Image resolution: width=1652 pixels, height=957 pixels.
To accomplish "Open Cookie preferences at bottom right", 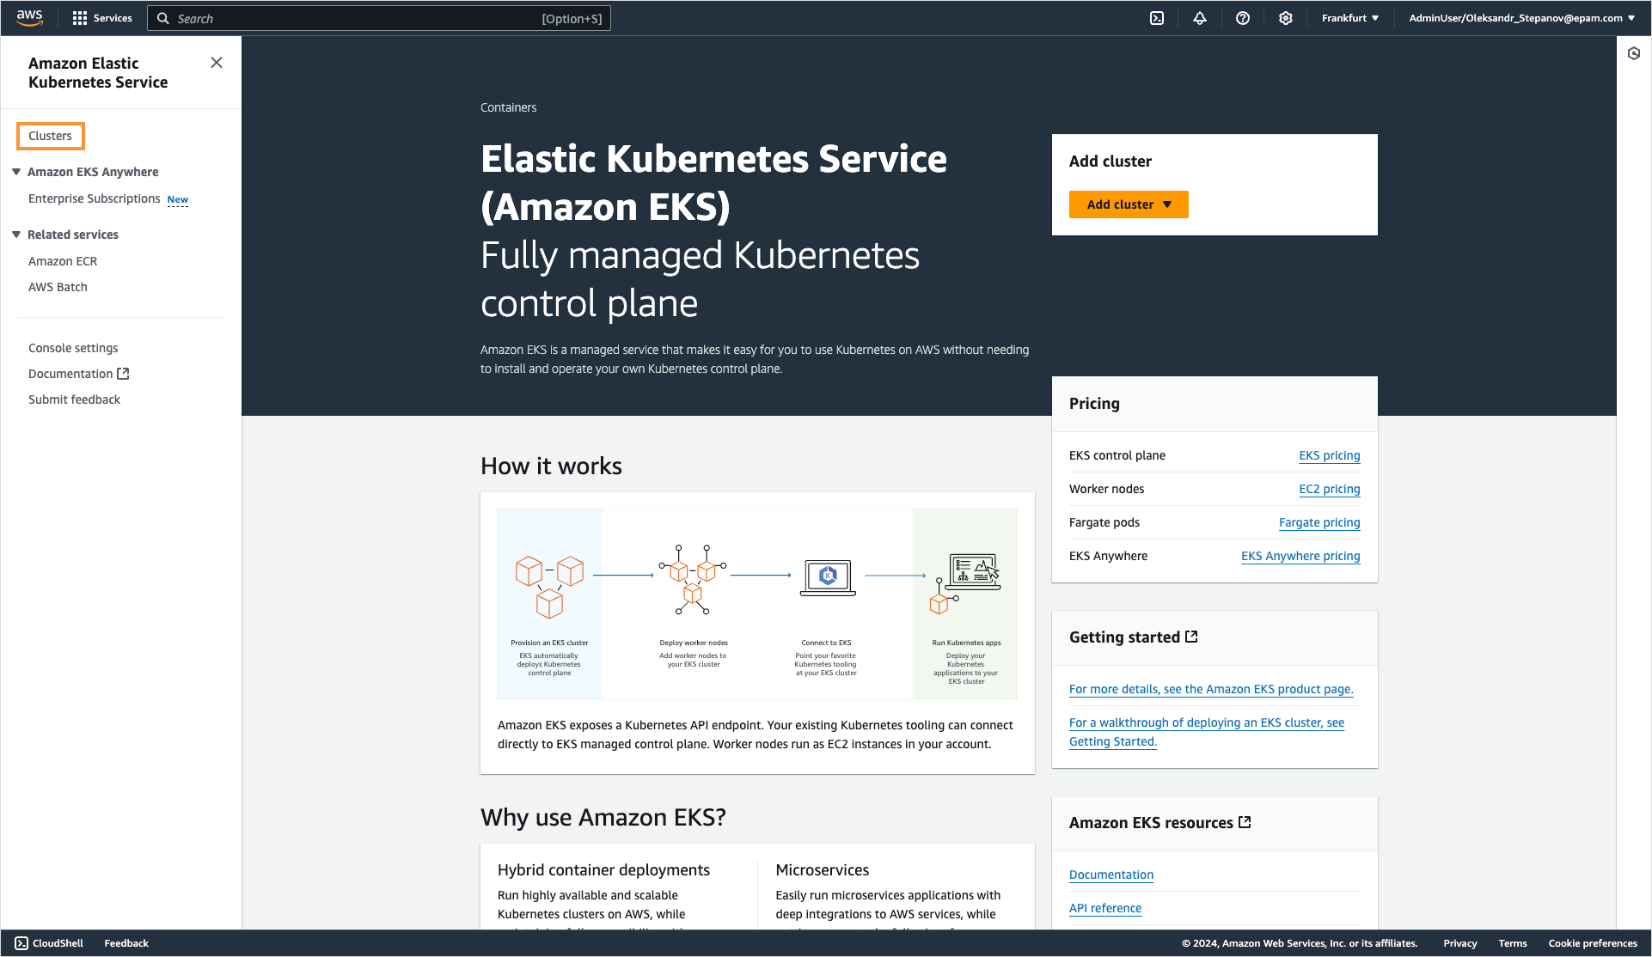I will click(1592, 943).
